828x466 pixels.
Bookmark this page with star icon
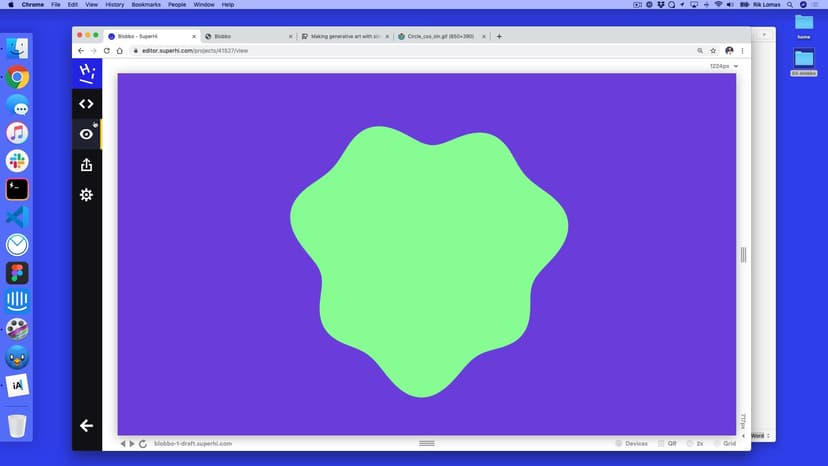713,50
